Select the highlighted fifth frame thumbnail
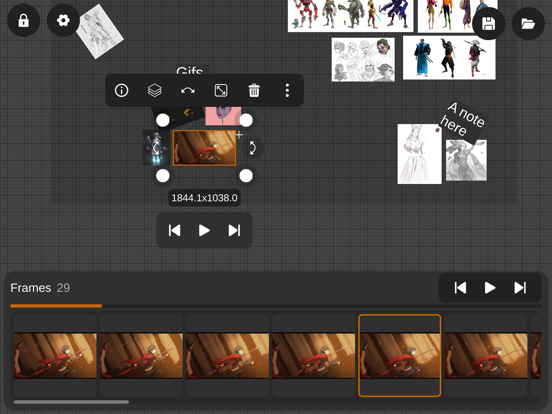Image resolution: width=552 pixels, height=414 pixels. (400, 356)
